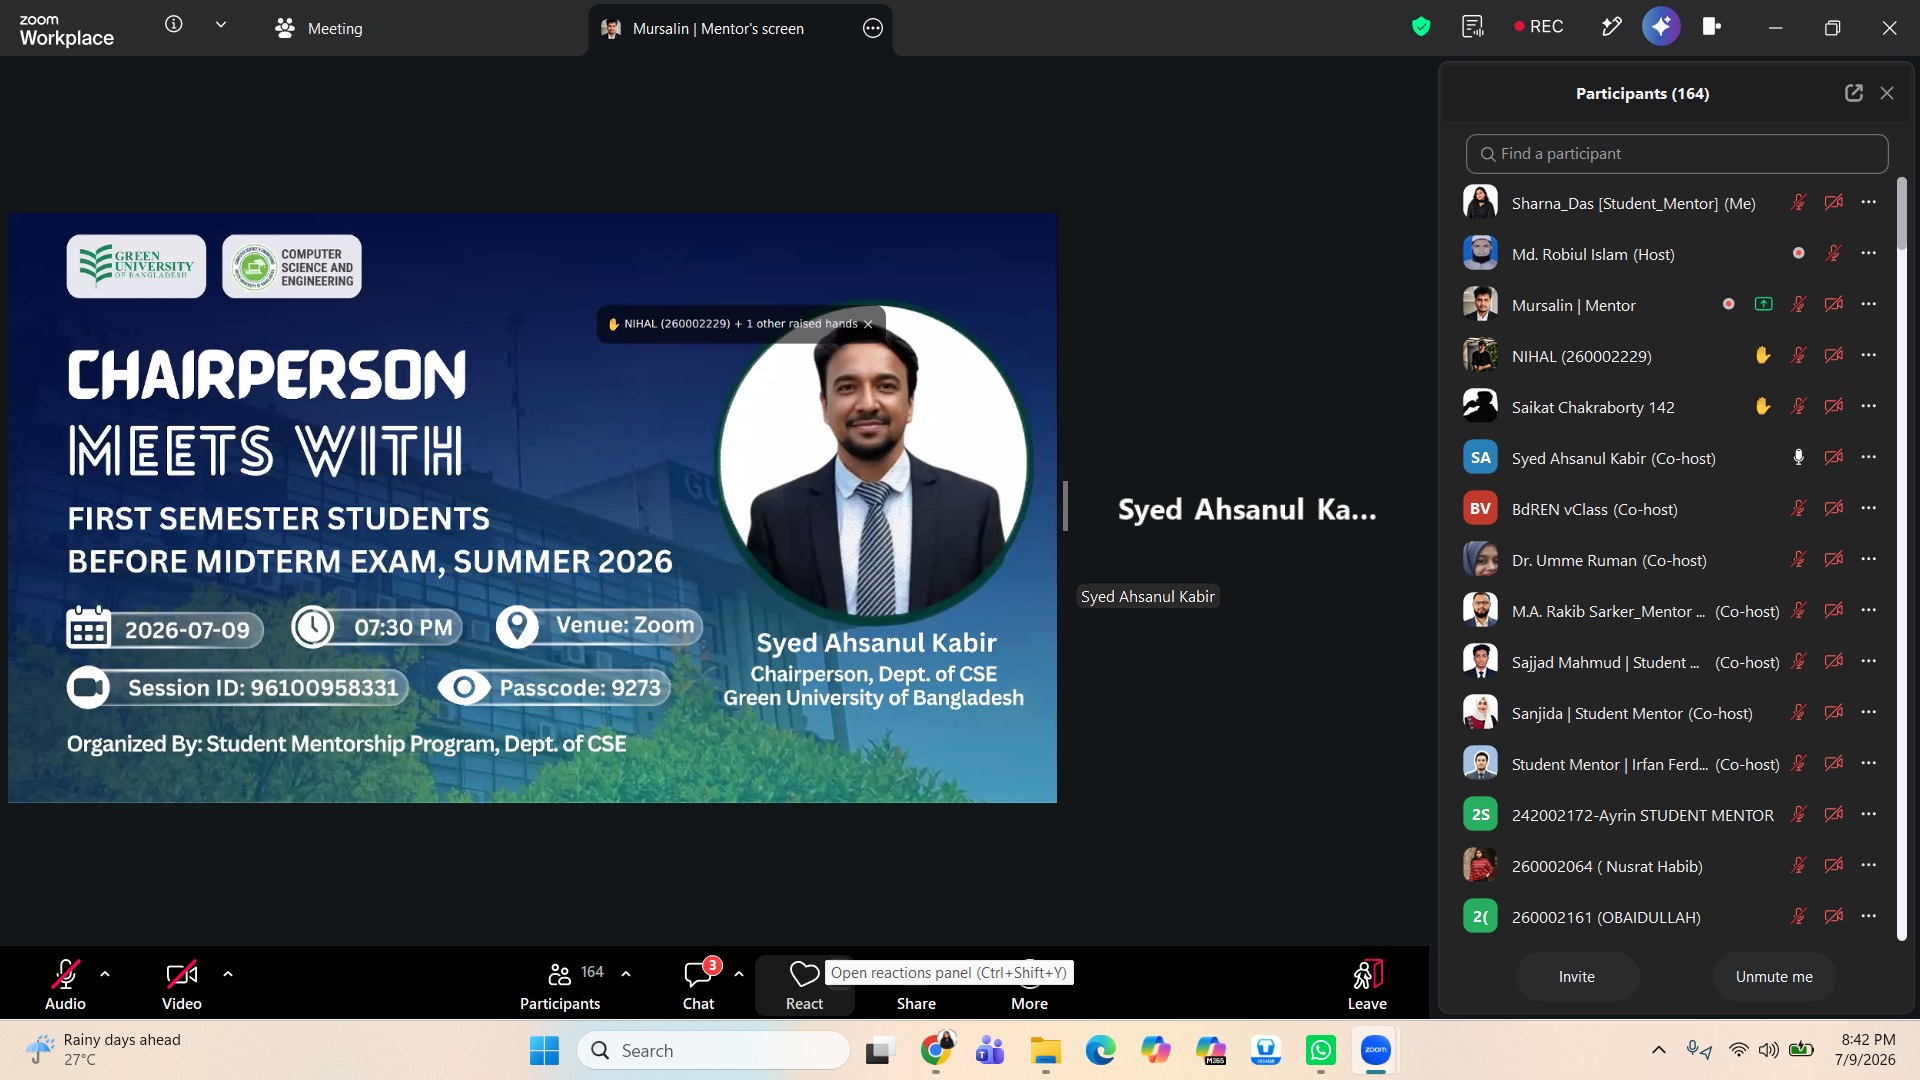Image resolution: width=1920 pixels, height=1080 pixels.
Task: Expand the Participants options chevron
Action: [626, 974]
